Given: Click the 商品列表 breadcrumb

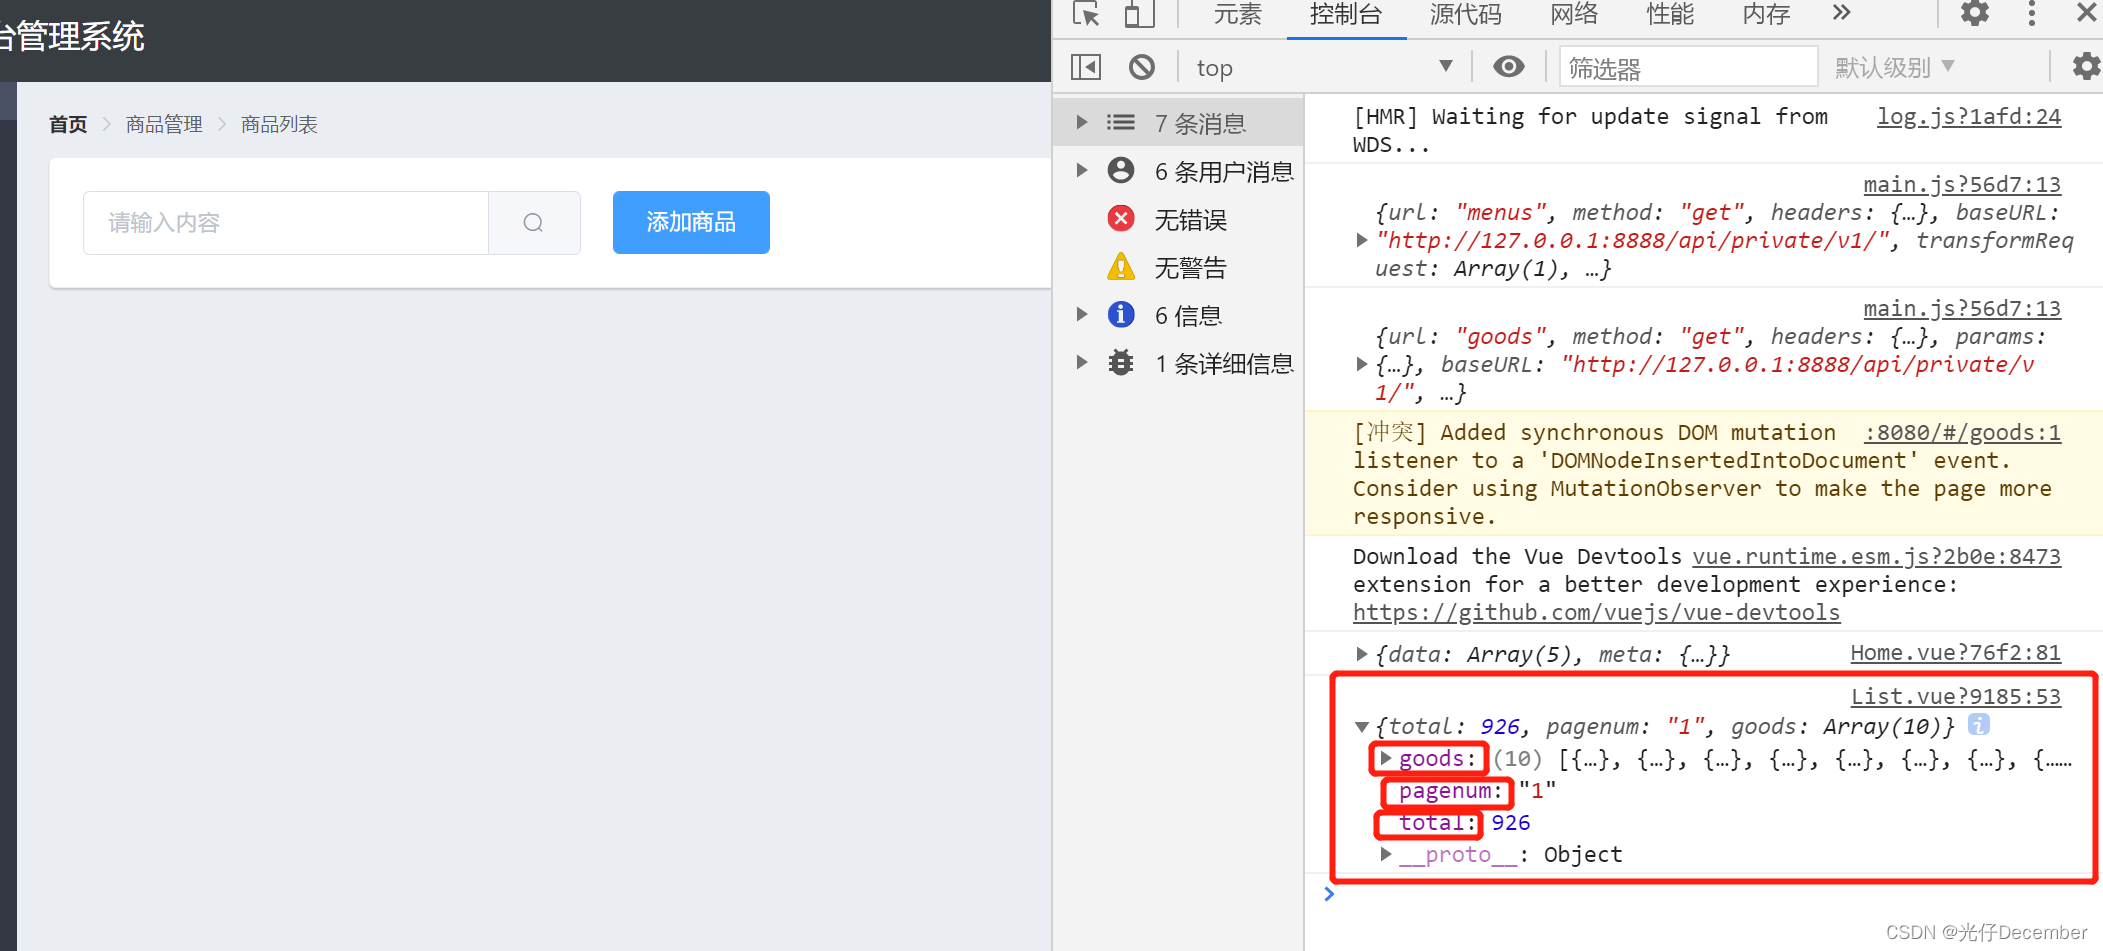Looking at the screenshot, I should [279, 124].
